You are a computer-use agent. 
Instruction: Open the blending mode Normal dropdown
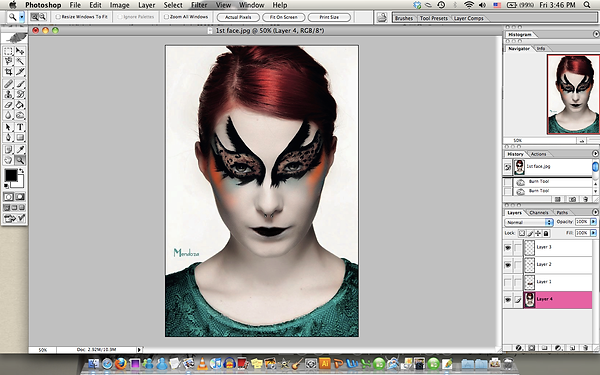point(529,222)
